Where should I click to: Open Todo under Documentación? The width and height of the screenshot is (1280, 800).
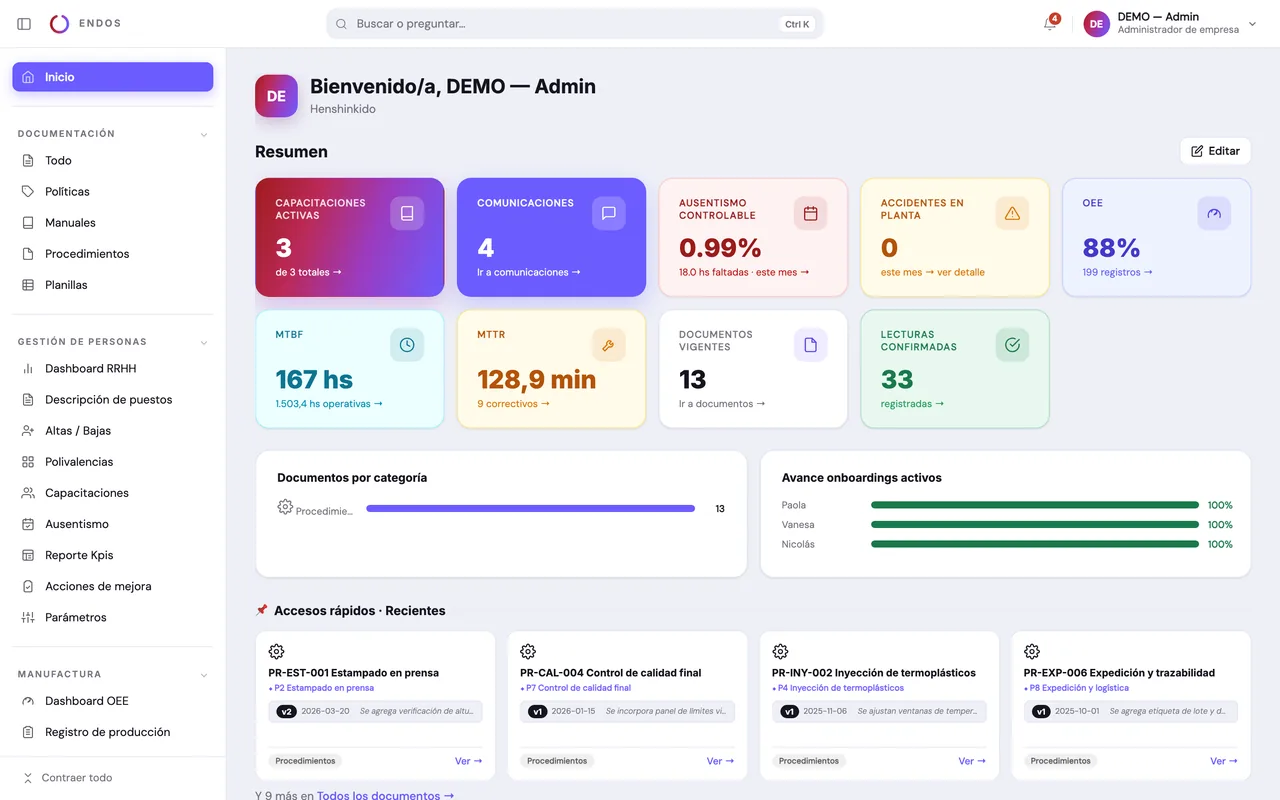pos(113,160)
